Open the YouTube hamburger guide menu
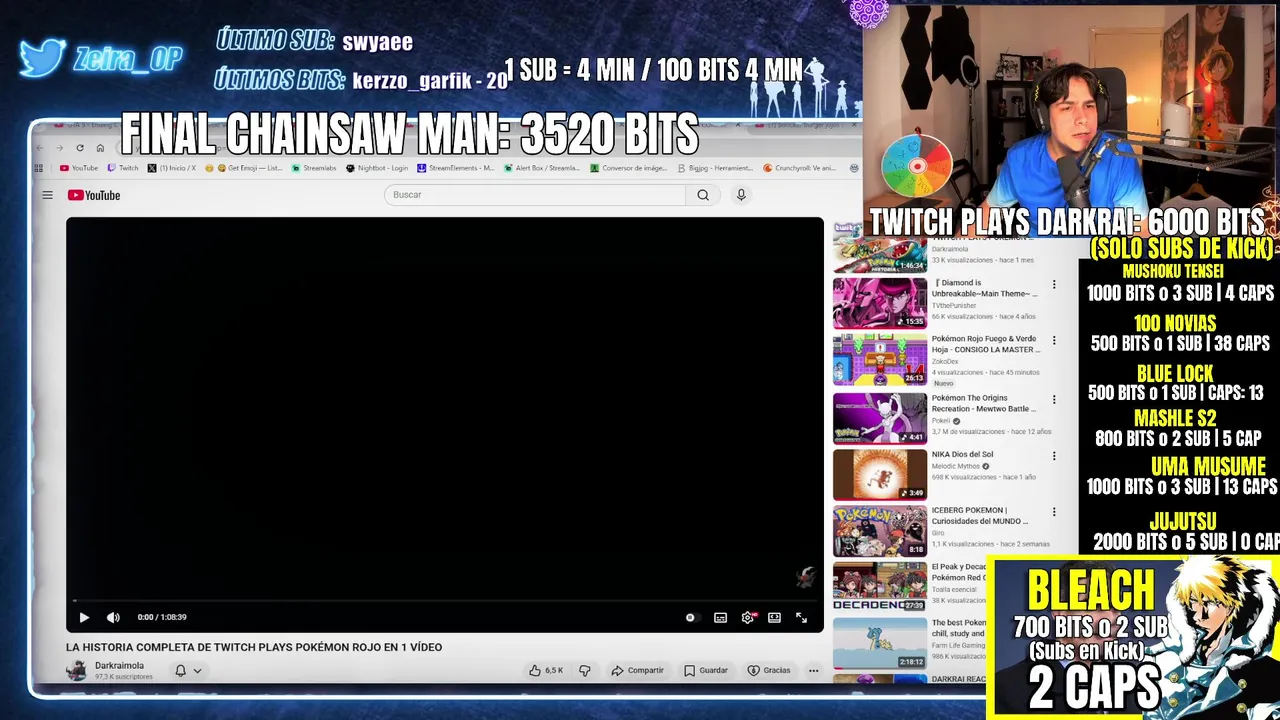Screen dimensions: 1280x720 (x=47, y=195)
